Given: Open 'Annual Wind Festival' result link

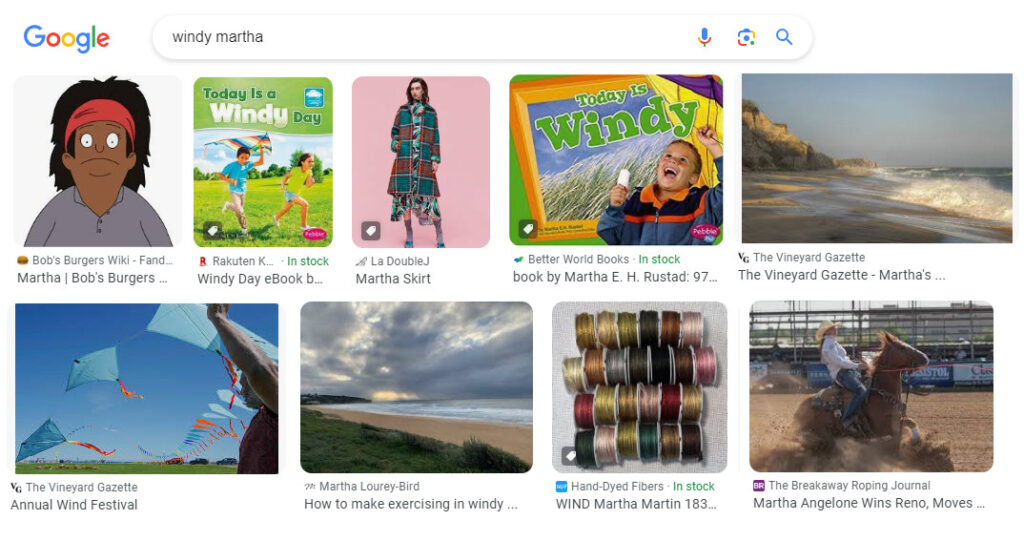Looking at the screenshot, I should (74, 505).
